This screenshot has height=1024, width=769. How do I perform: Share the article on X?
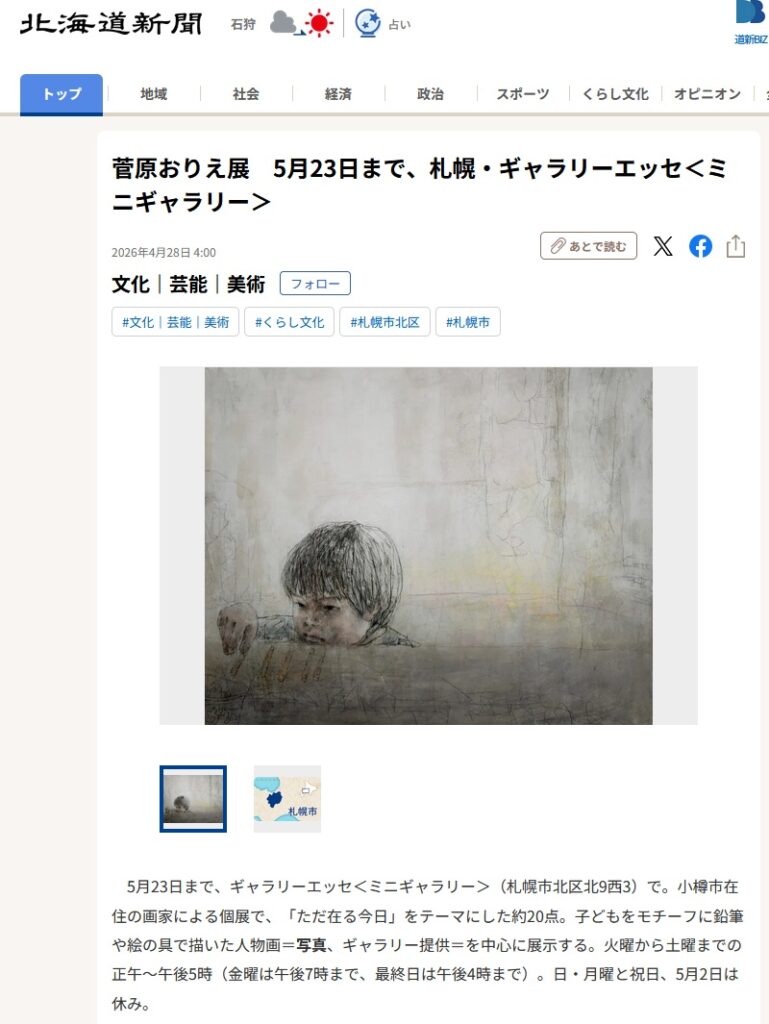click(663, 246)
